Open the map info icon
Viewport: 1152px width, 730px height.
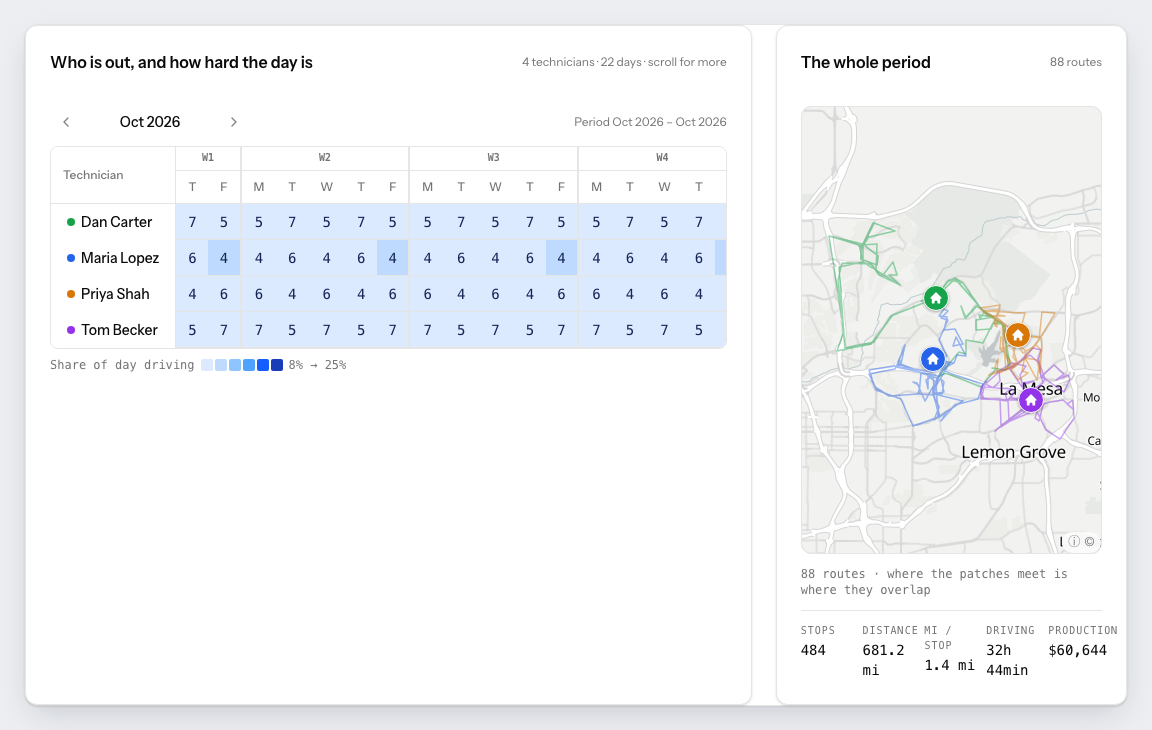click(1074, 541)
